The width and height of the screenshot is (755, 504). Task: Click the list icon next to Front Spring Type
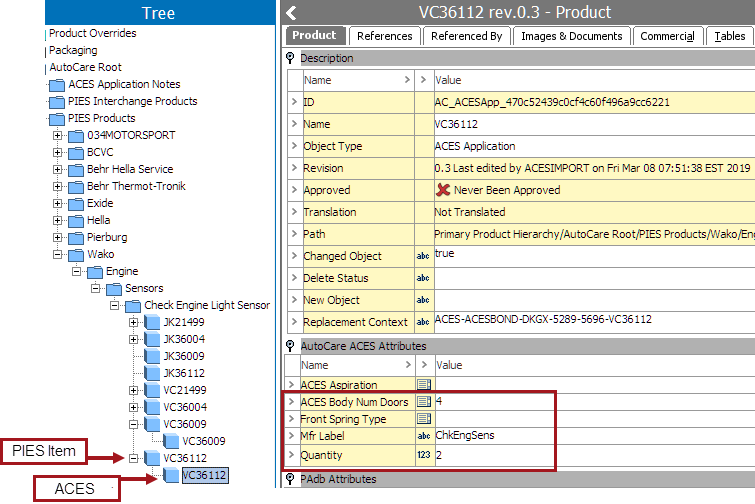(x=423, y=419)
